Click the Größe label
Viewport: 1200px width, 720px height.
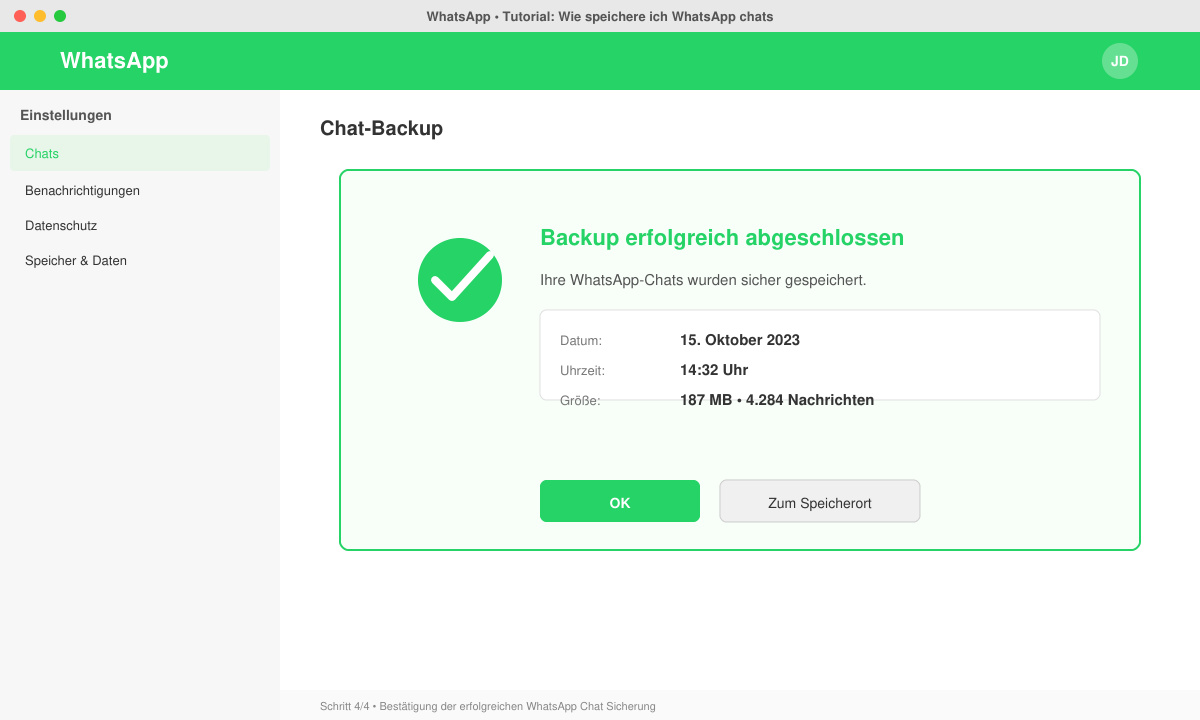pos(580,401)
